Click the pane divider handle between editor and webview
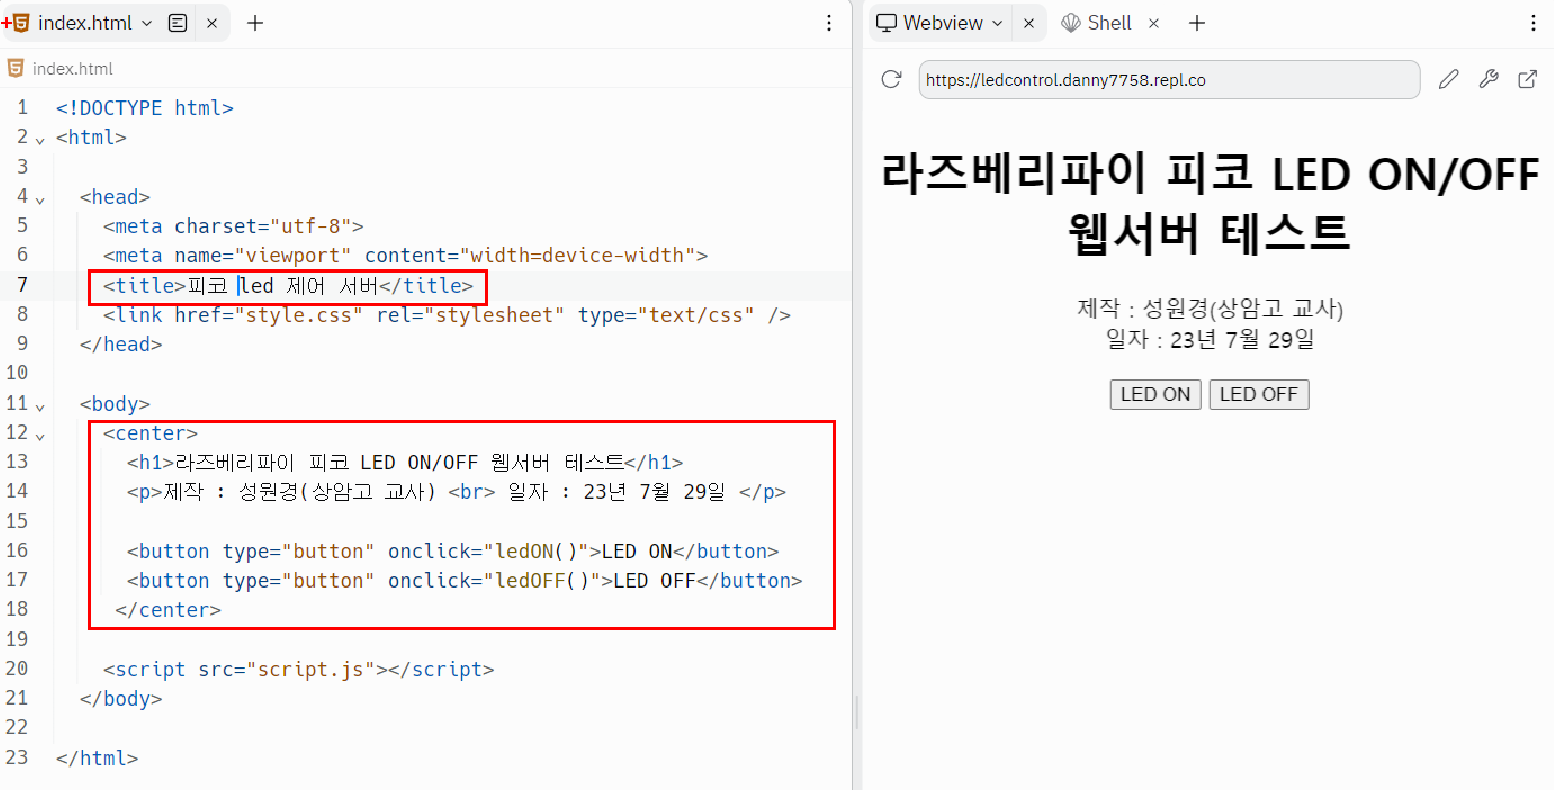 coord(857,713)
